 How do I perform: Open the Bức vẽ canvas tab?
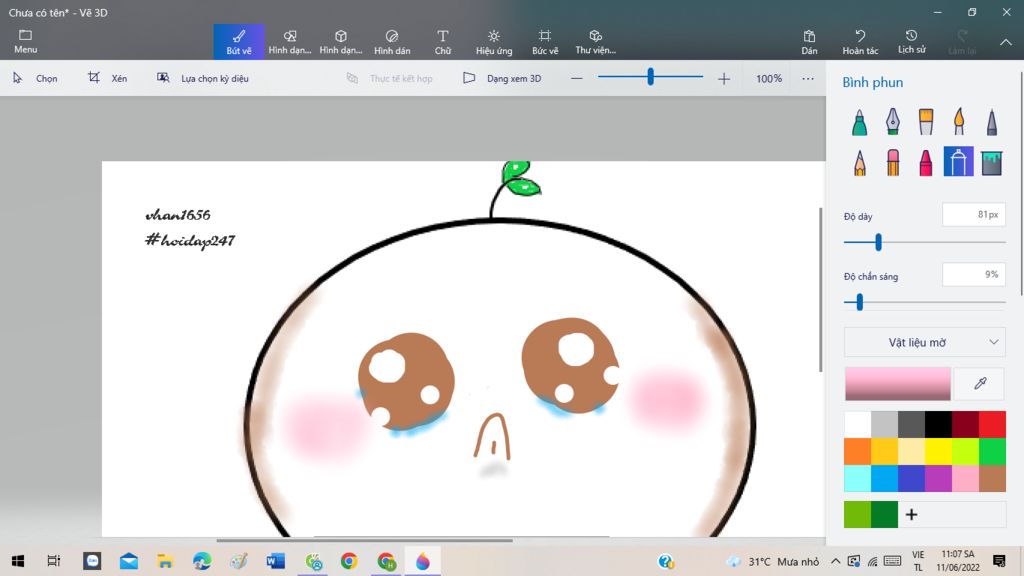[x=545, y=42]
